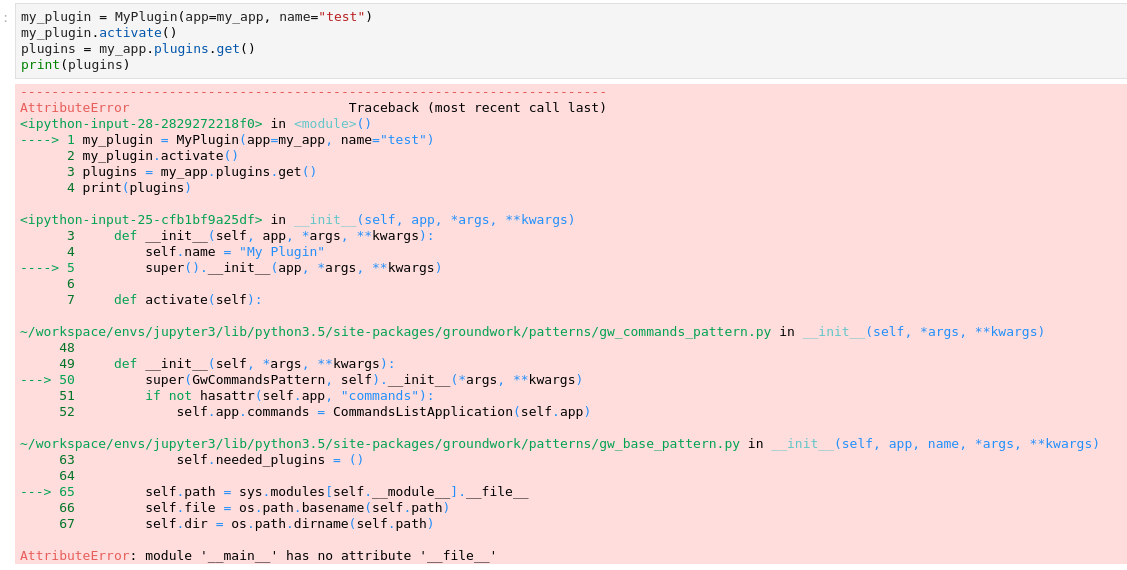The width and height of the screenshot is (1127, 570).
Task: Click the blue '__init__(self, app, *args, **kwargs)' signature header
Action: point(434,220)
